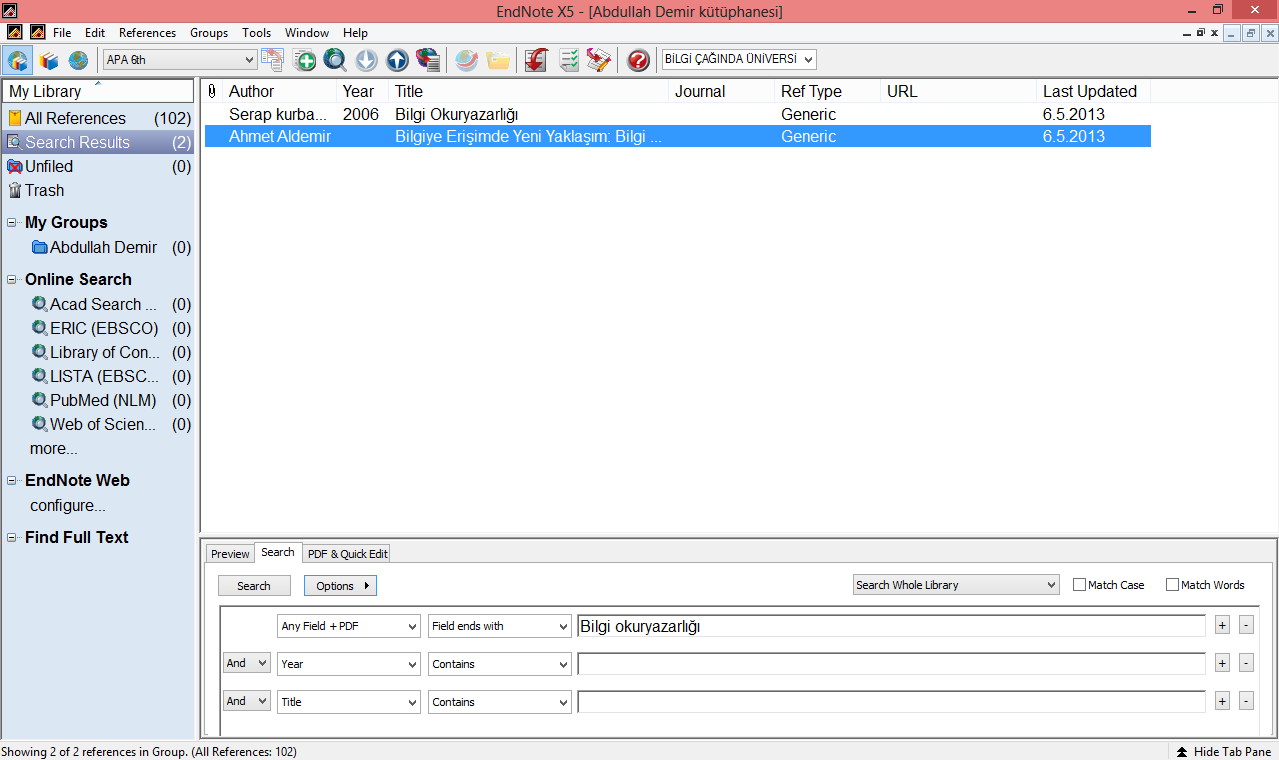Collapse the Find Full Text section
1279x760 pixels.
click(13, 538)
